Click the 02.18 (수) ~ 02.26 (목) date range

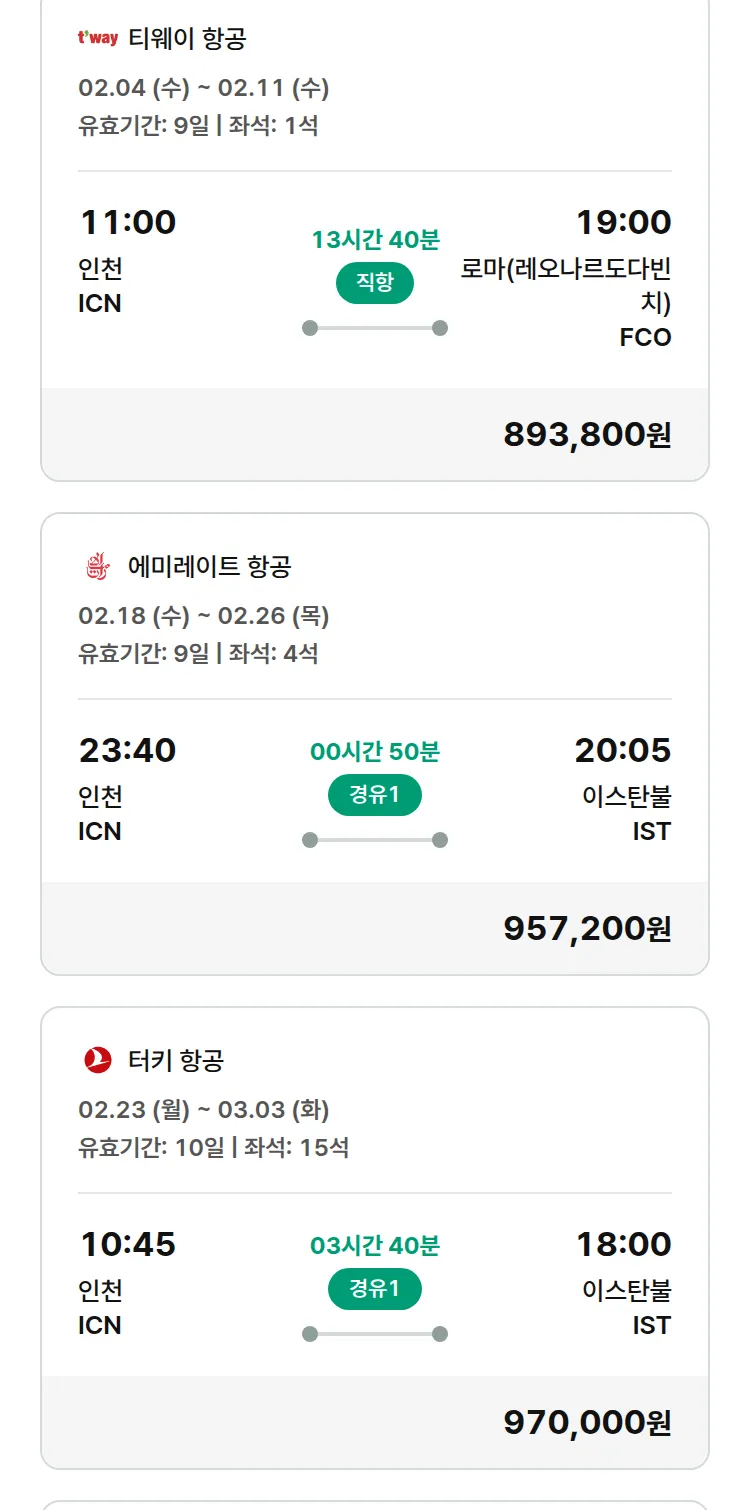(x=204, y=617)
